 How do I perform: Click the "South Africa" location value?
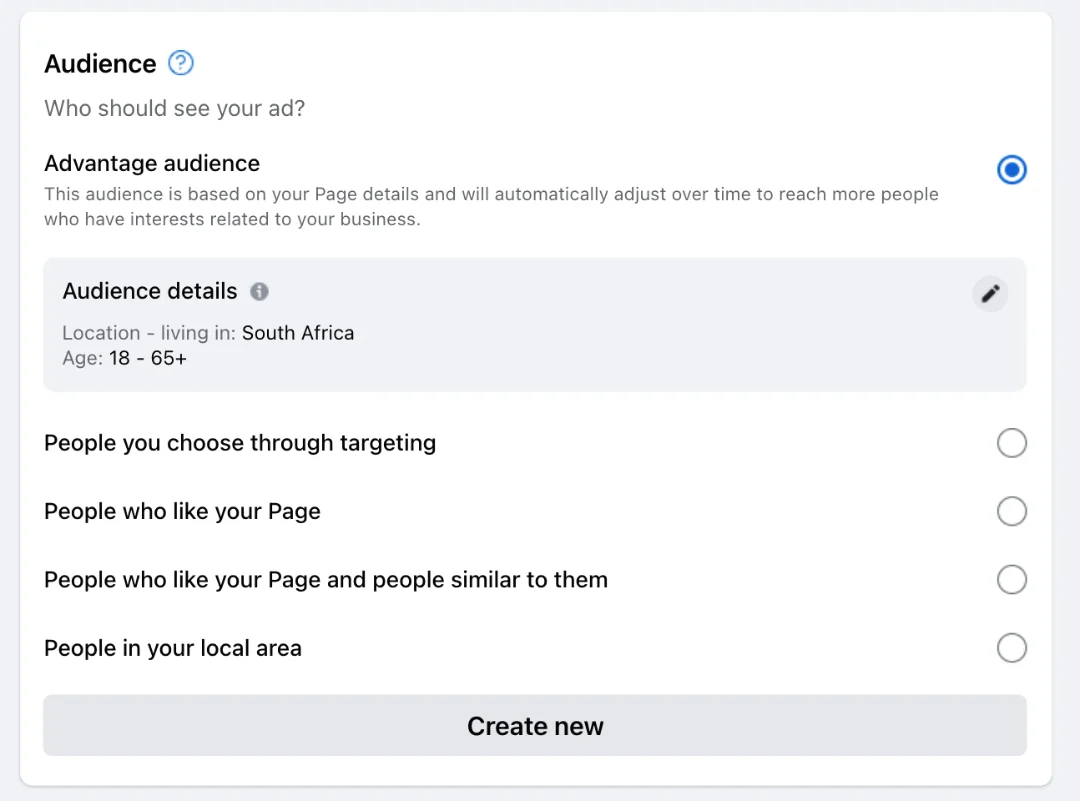(x=298, y=333)
